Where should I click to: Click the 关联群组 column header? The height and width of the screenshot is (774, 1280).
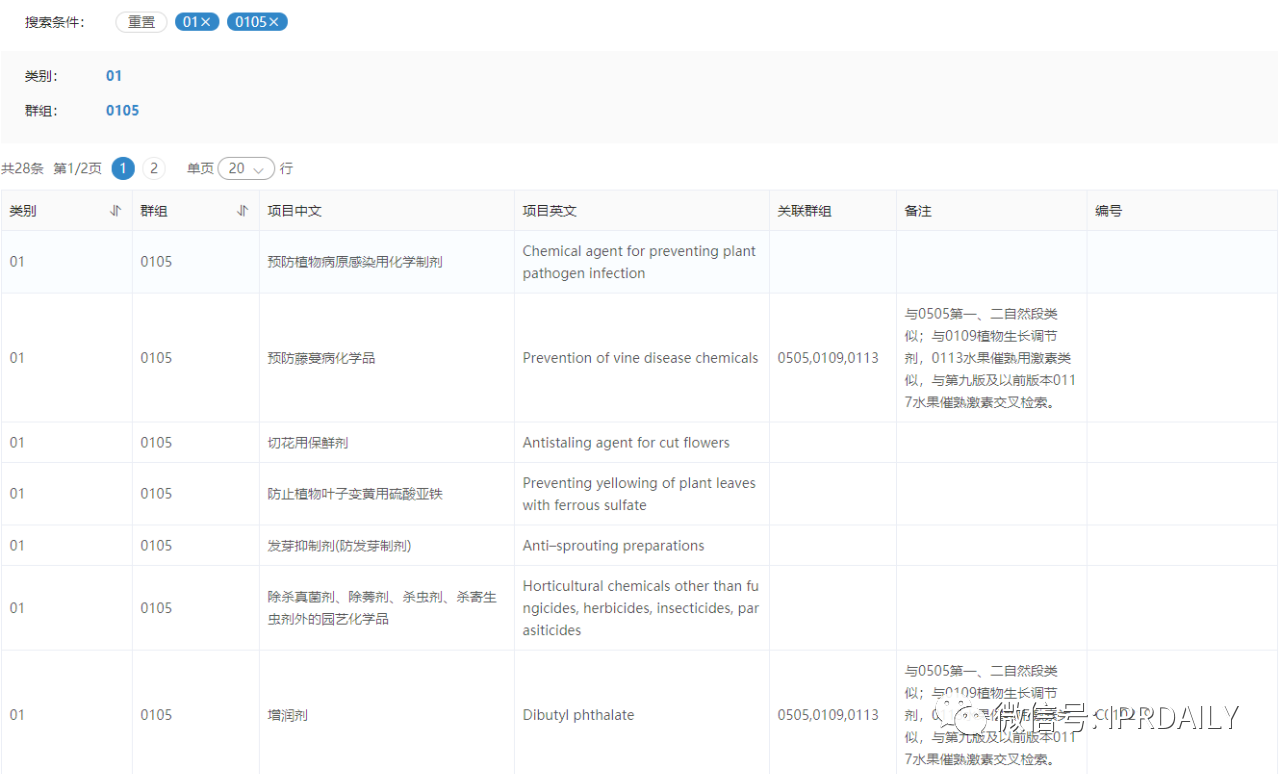point(833,211)
